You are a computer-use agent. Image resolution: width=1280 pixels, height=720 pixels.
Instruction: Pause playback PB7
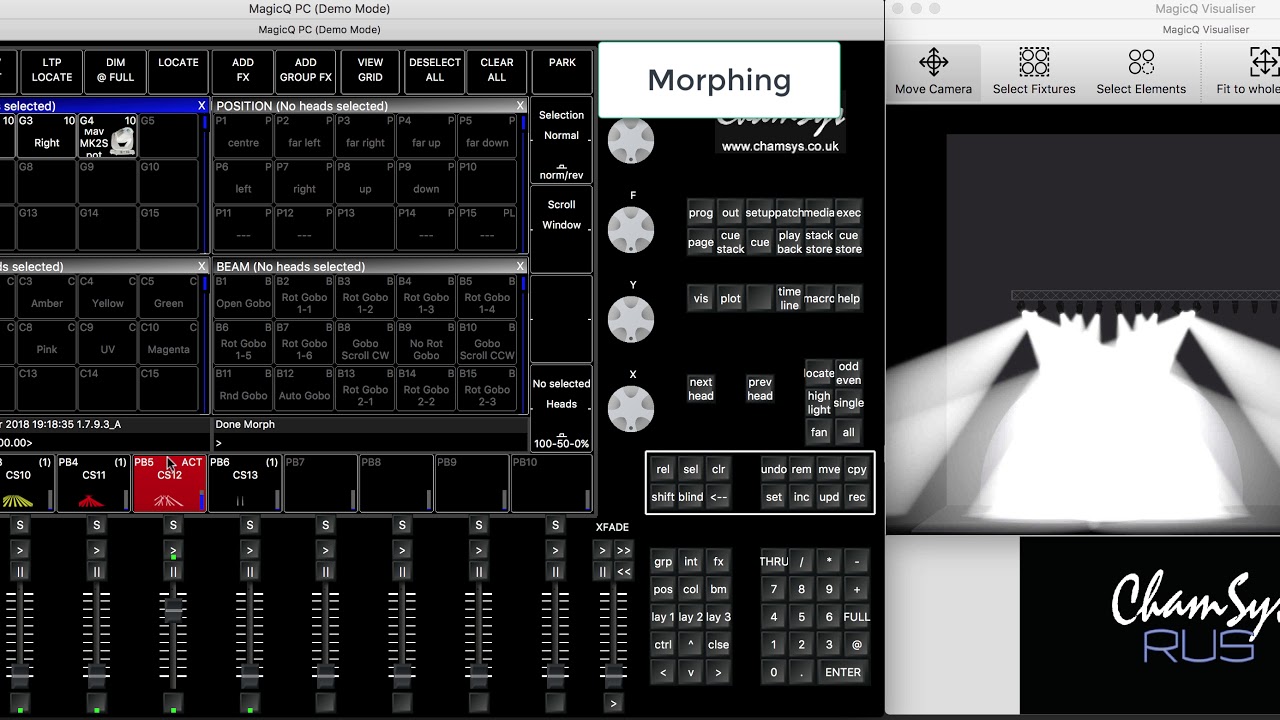[x=326, y=572]
